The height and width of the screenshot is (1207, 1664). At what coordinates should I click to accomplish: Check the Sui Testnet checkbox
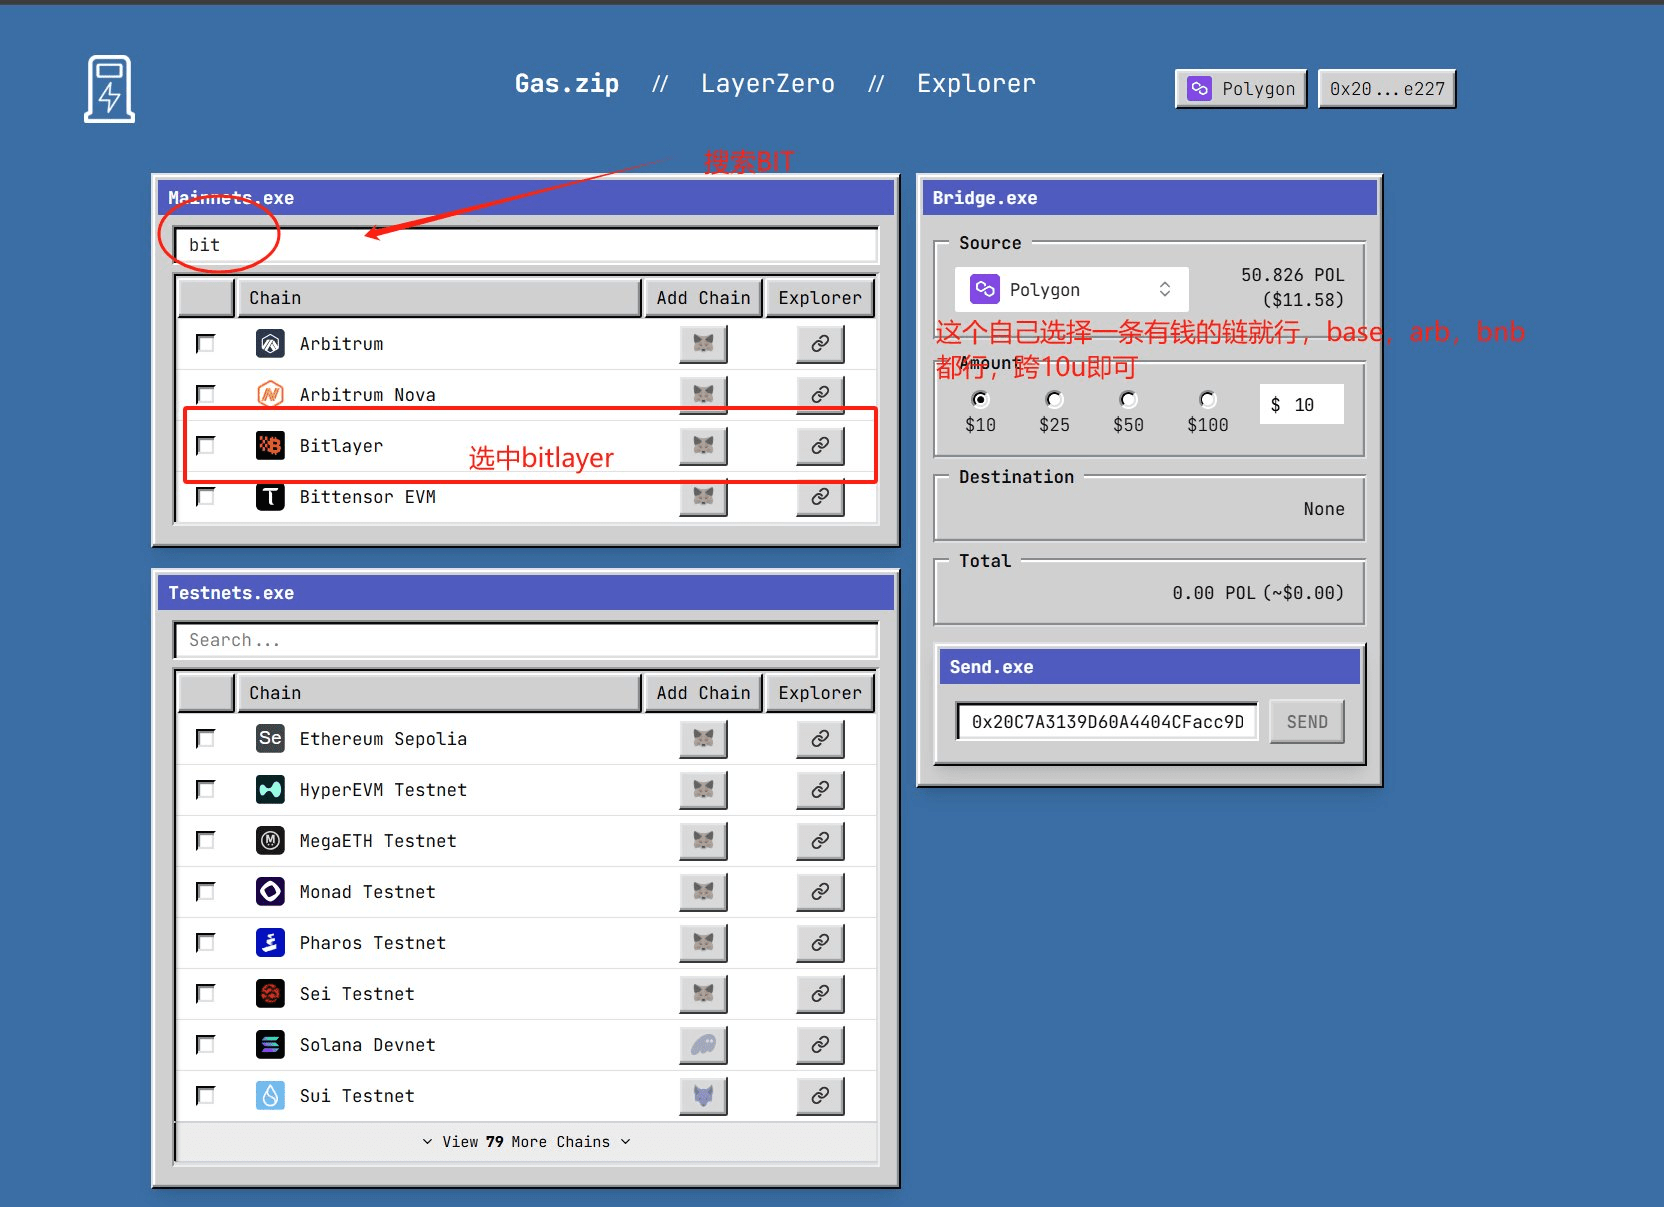[x=206, y=1096]
